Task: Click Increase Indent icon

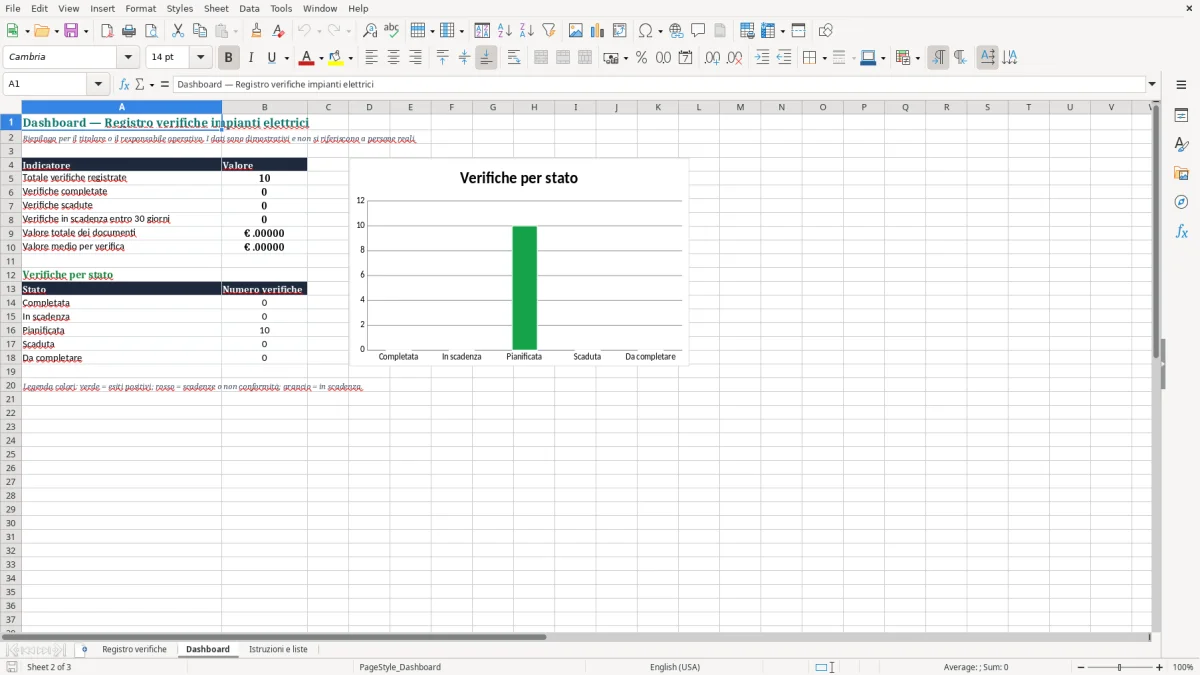Action: pyautogui.click(x=762, y=58)
